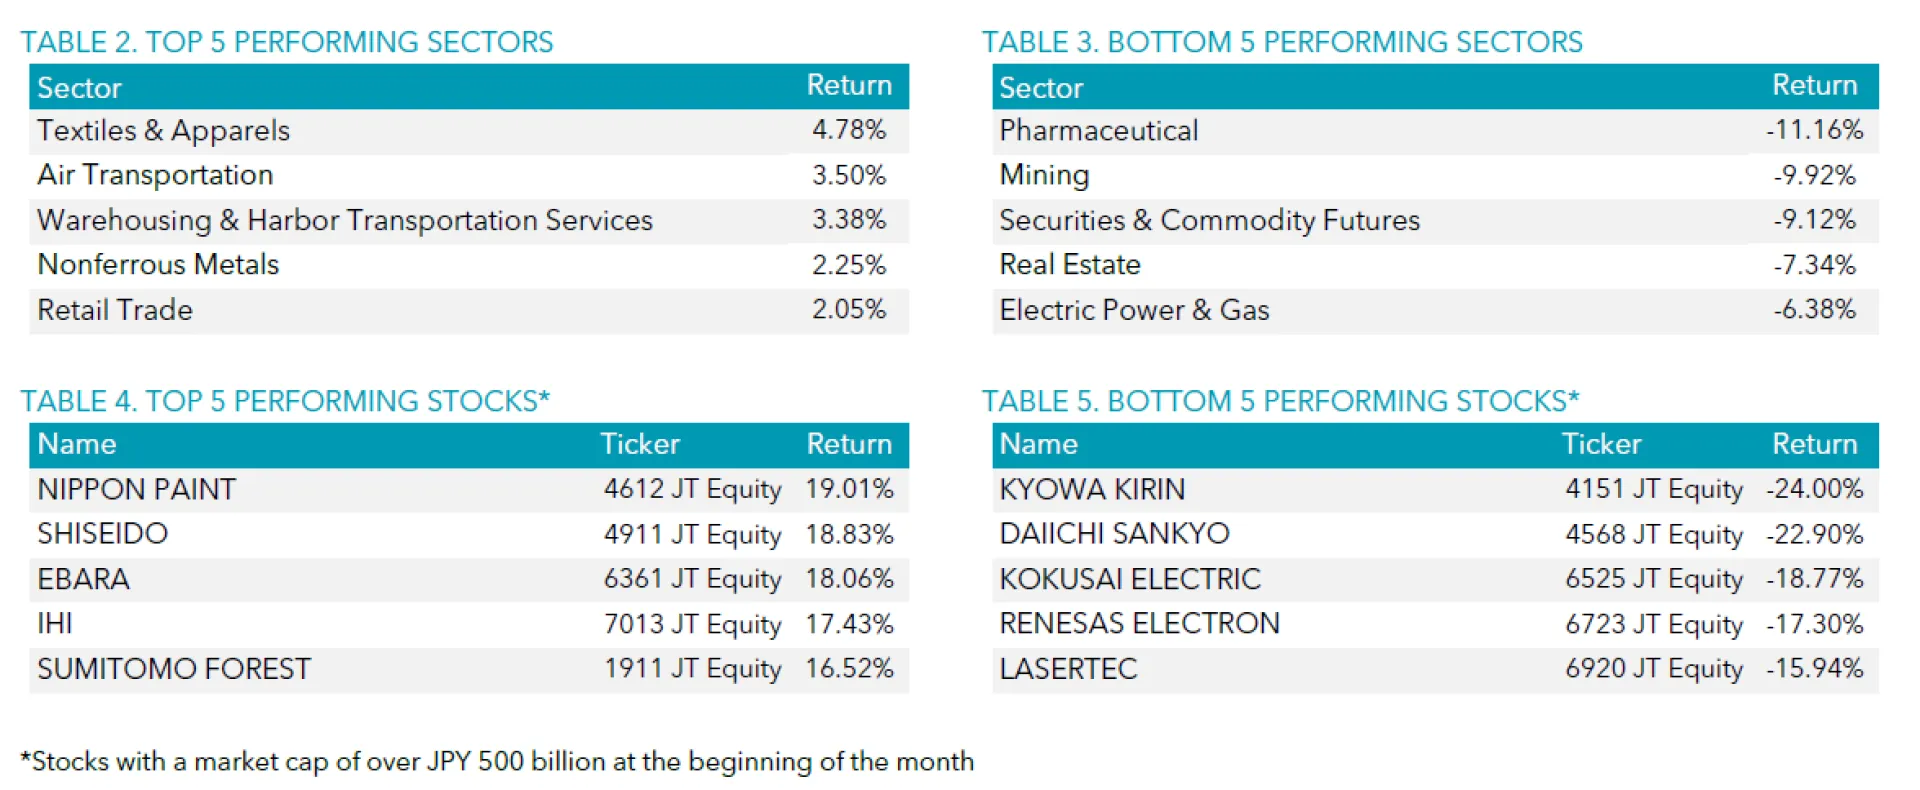Viewport: 1920px width, 790px height.
Task: Click the Electric Power & Gas cell
Action: (x=1134, y=310)
